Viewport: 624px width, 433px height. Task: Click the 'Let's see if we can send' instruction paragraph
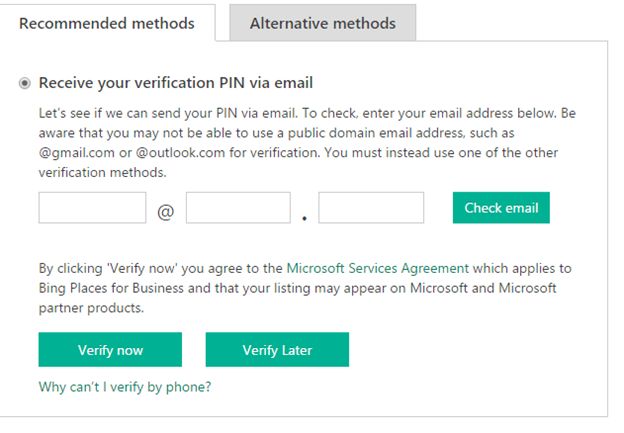300,113
